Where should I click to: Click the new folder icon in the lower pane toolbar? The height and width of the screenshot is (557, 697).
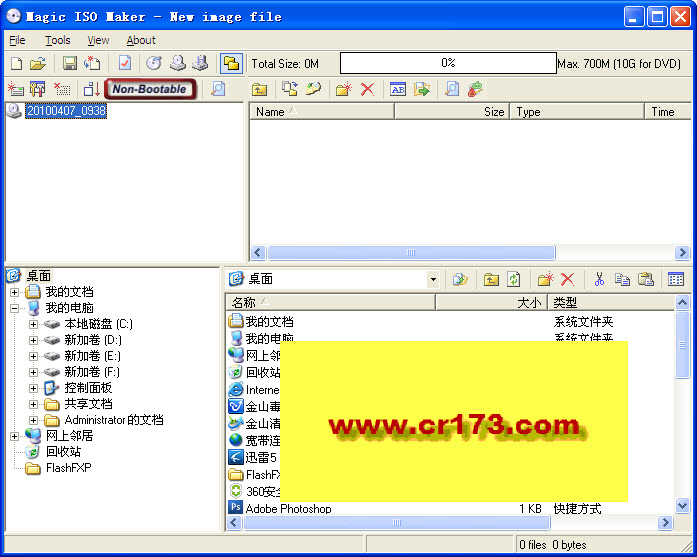click(x=545, y=279)
